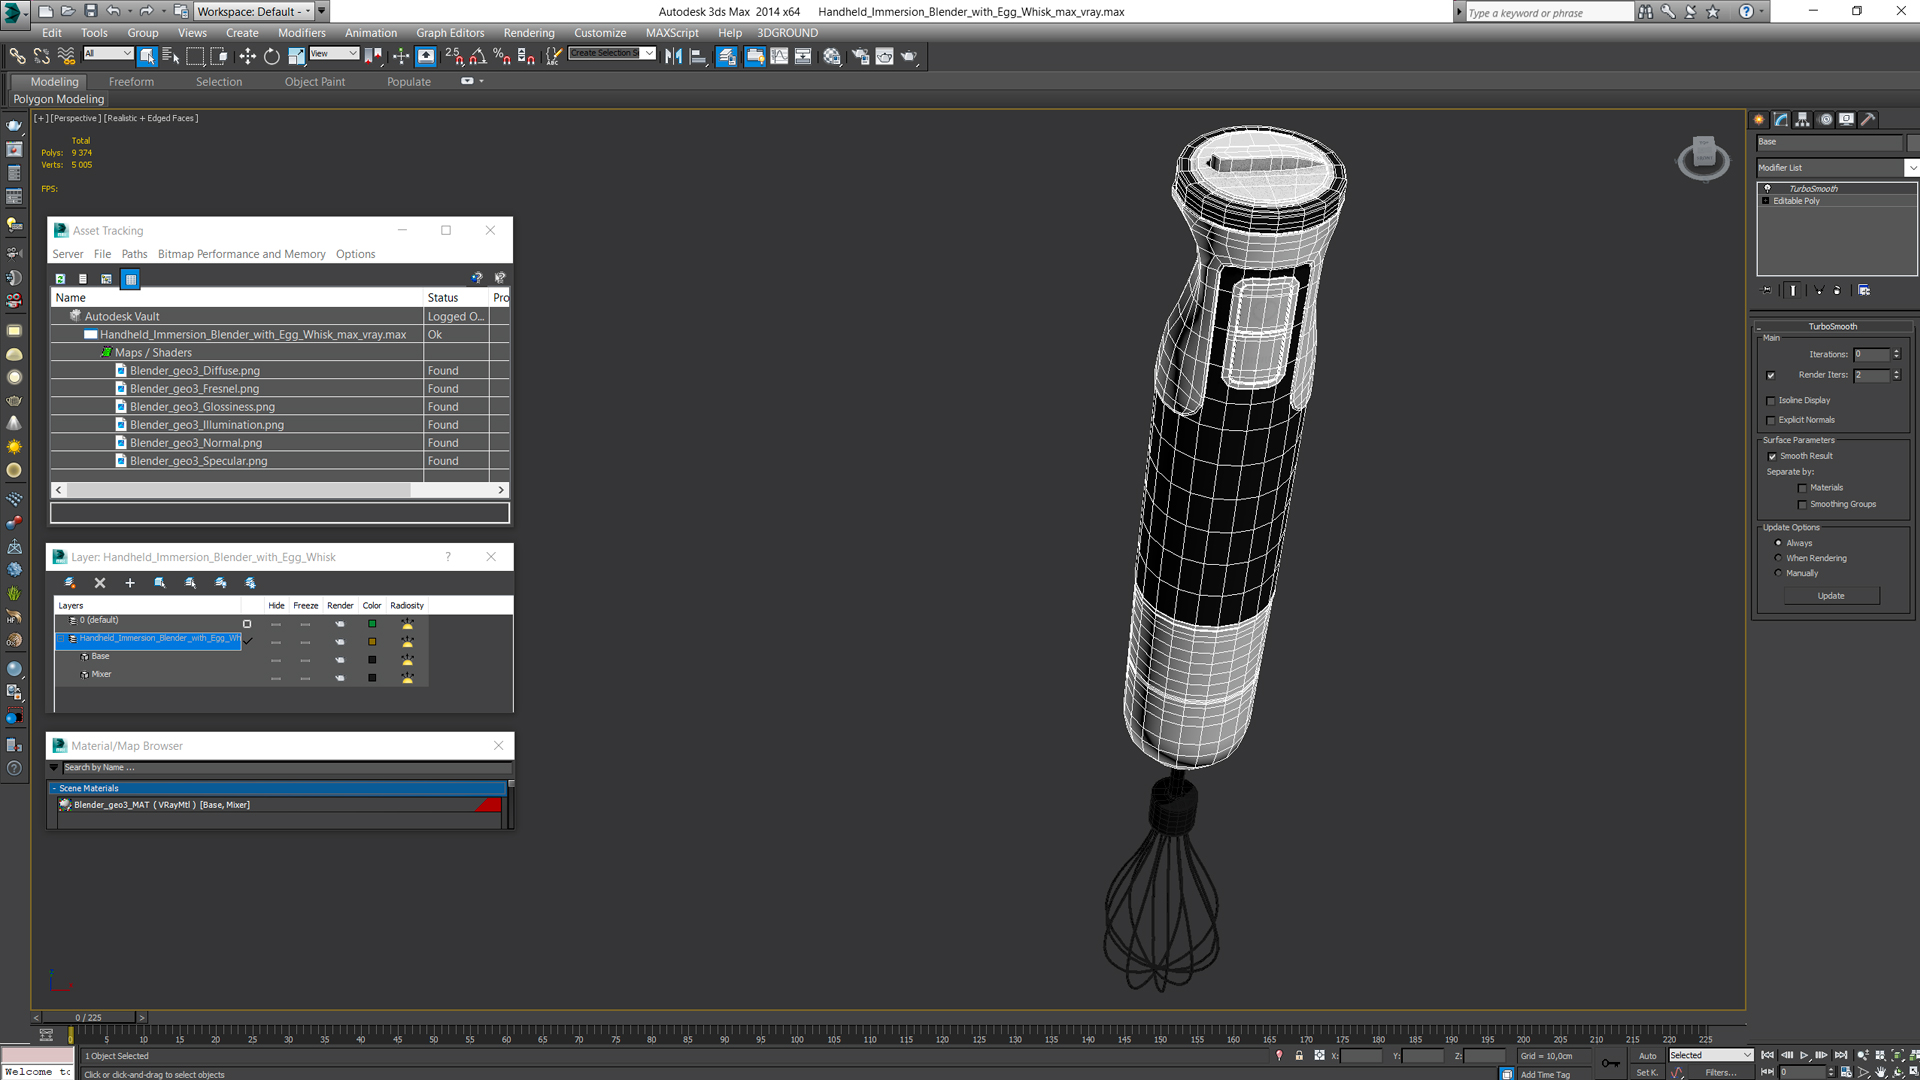The image size is (1920, 1080).
Task: Remove modifier from the stack icon
Action: (1837, 290)
